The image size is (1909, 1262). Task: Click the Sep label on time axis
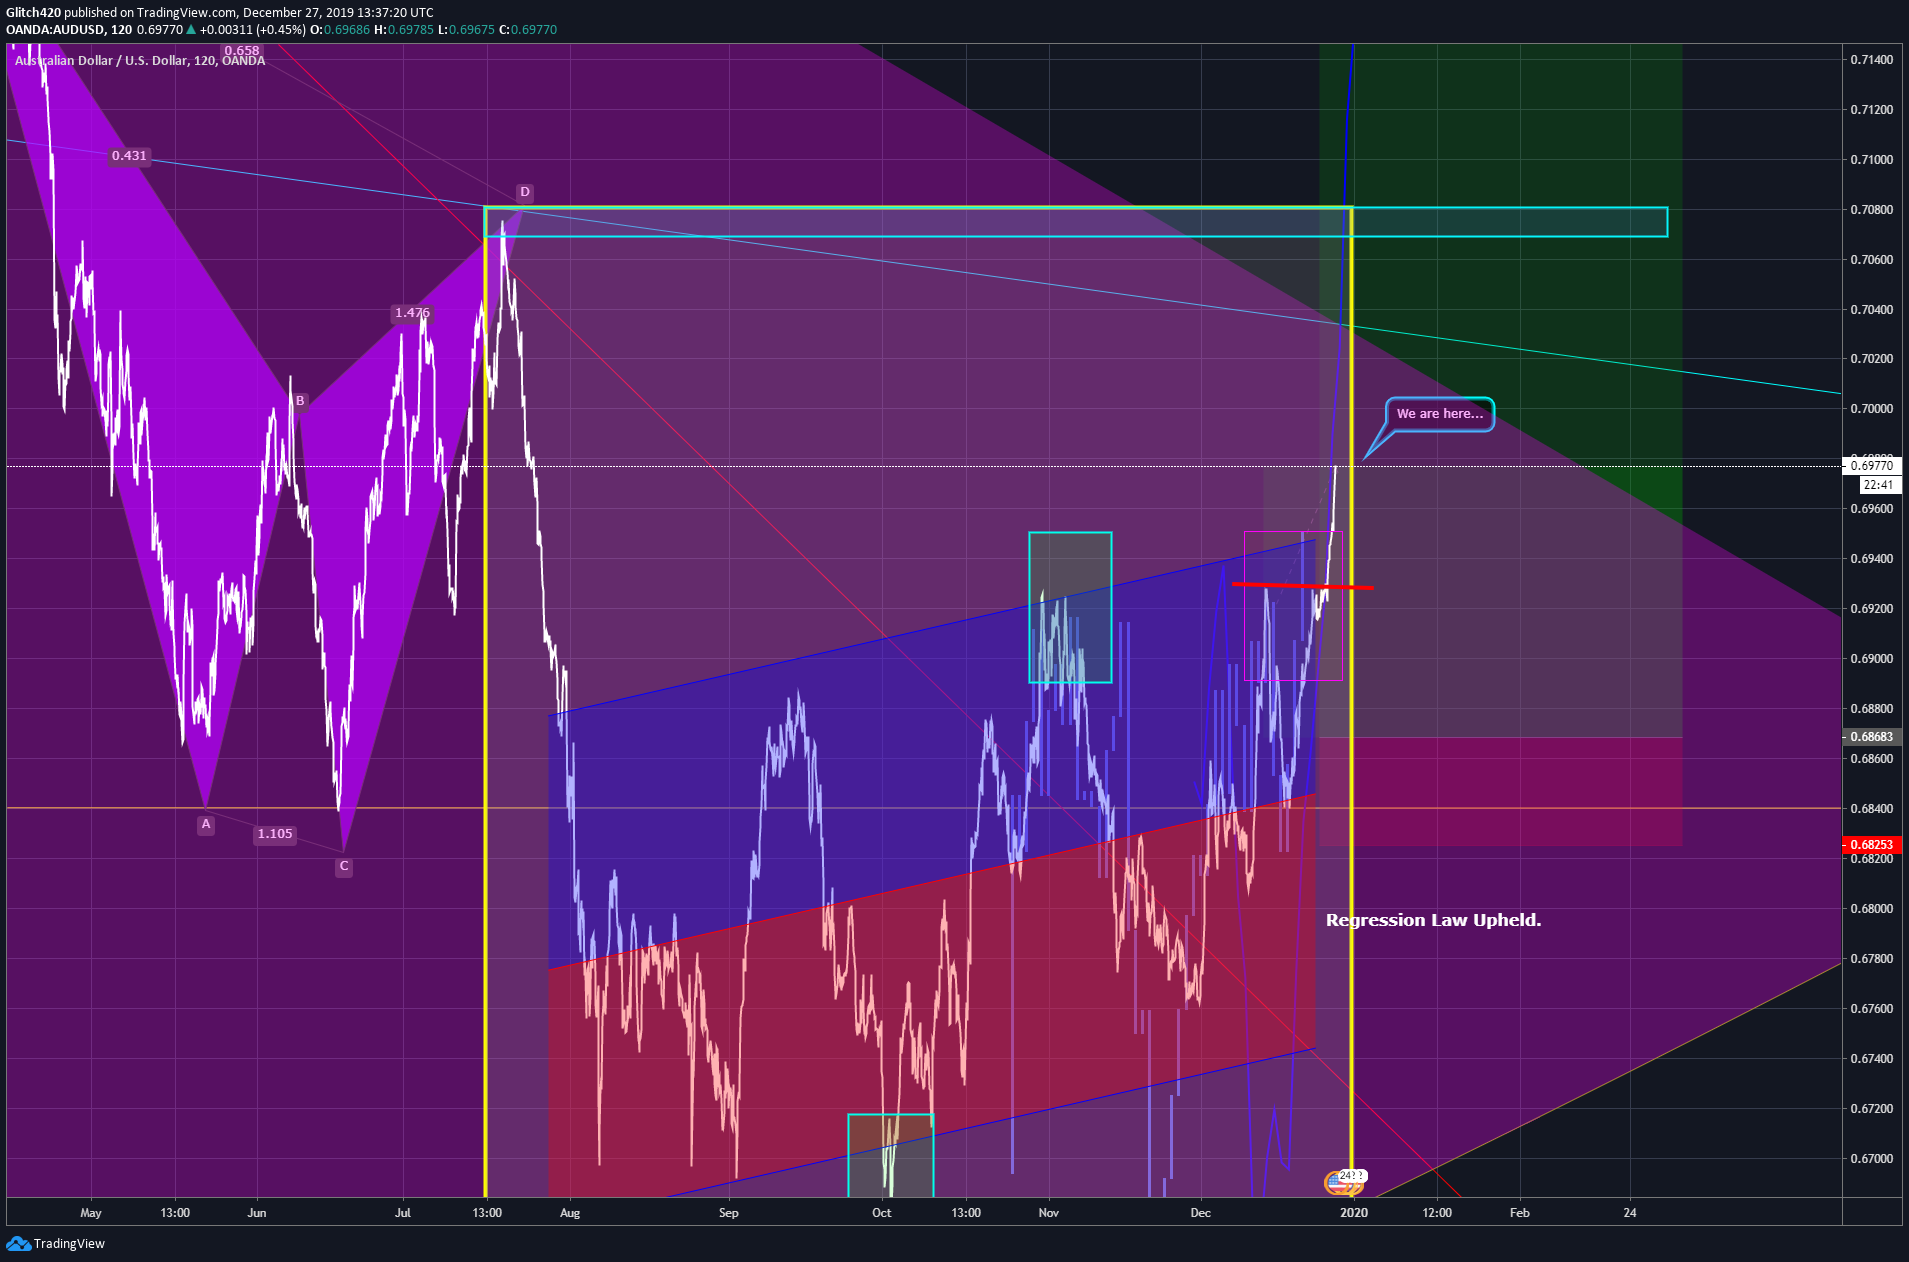(729, 1213)
